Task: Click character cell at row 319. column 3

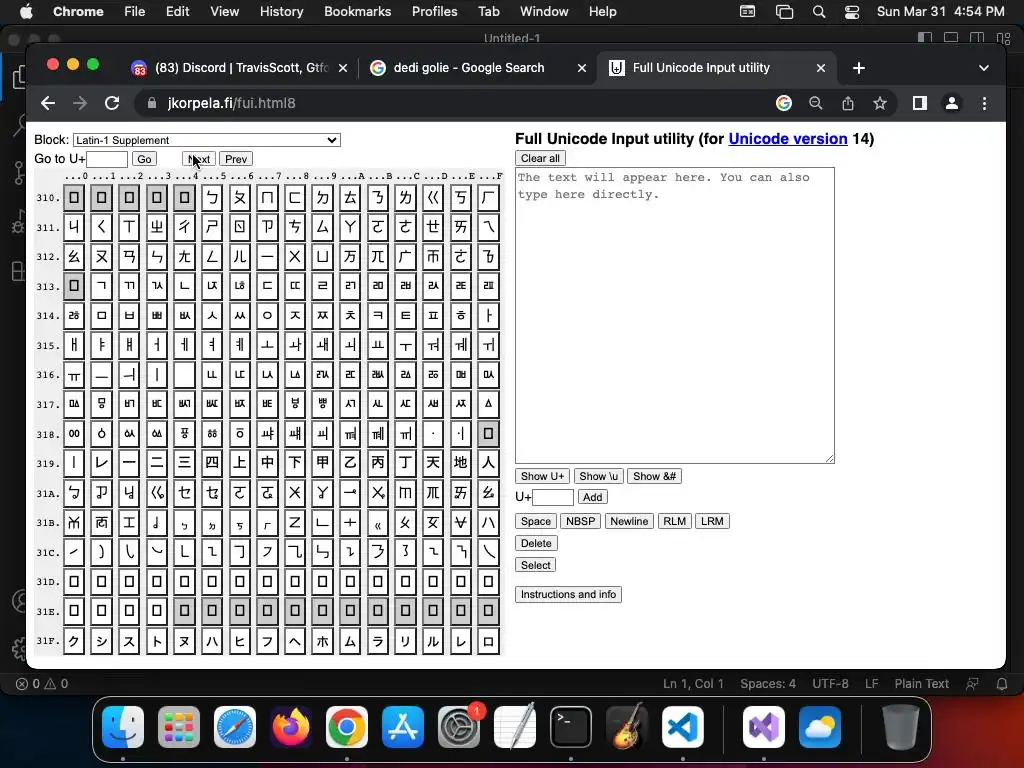Action: pyautogui.click(x=157, y=463)
